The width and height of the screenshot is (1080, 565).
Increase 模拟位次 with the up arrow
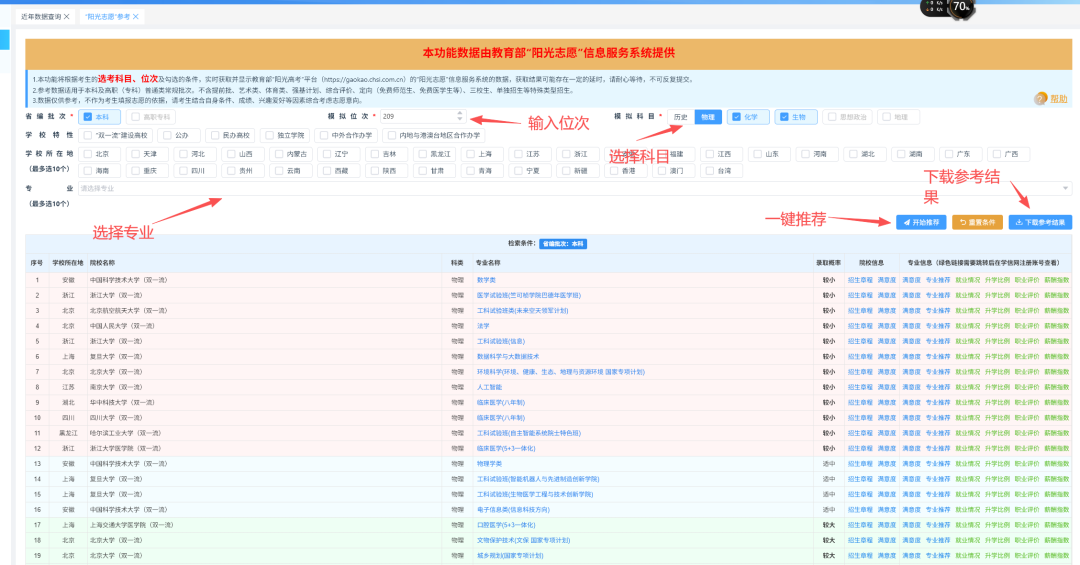click(x=460, y=113)
